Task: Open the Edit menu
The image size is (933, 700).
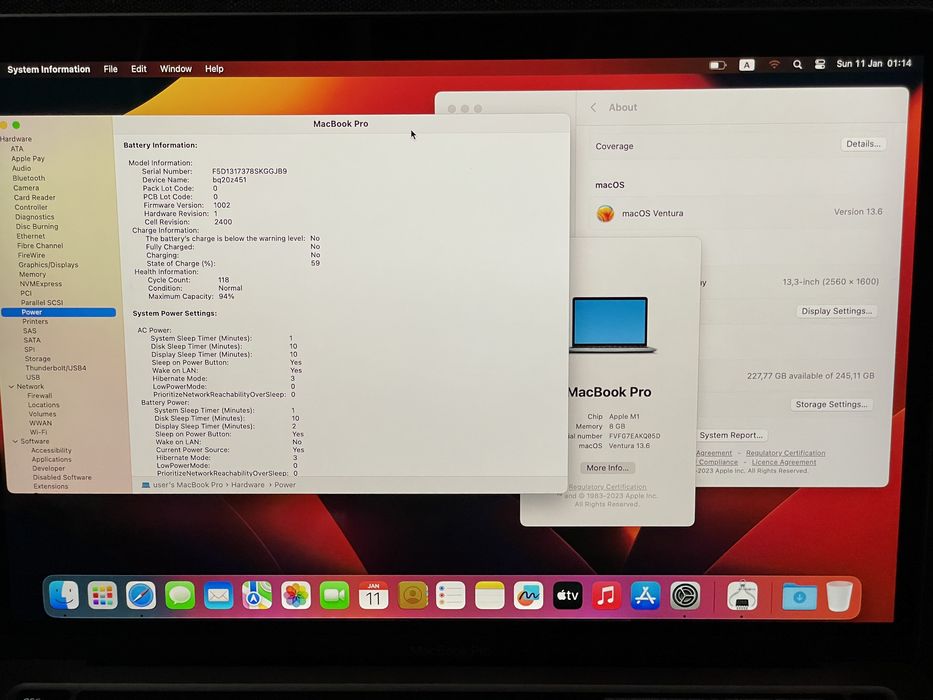Action: coord(139,68)
